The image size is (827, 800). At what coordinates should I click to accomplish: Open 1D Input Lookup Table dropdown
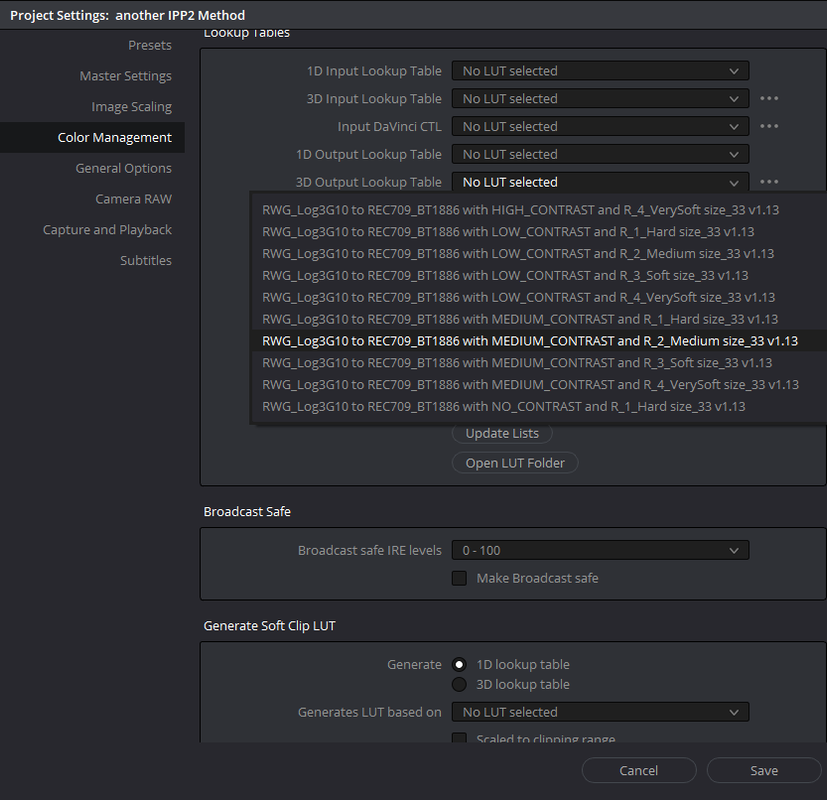point(600,71)
